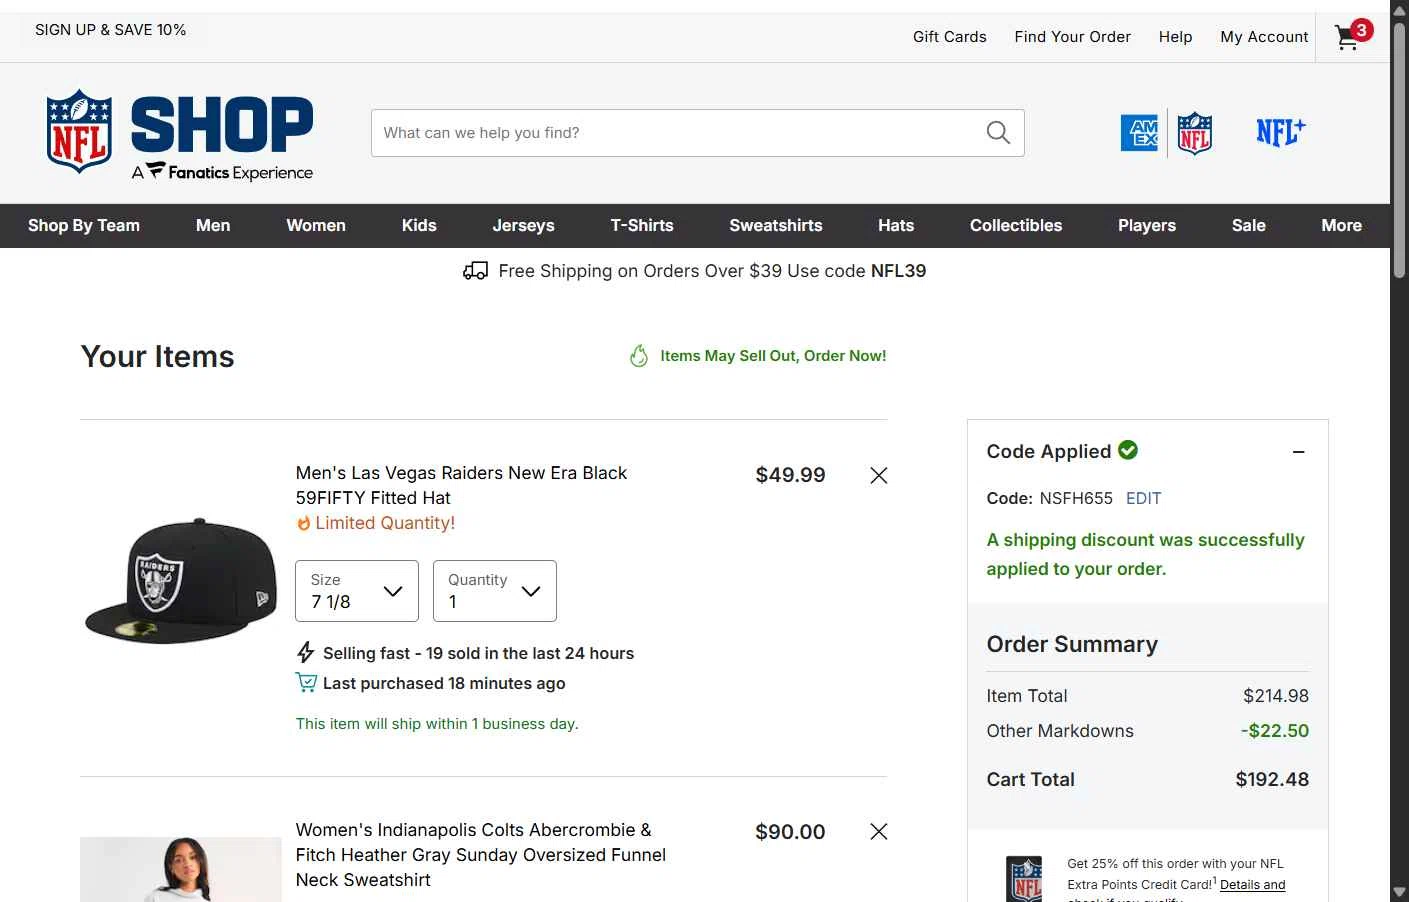Open the NFL+ logo link
Viewport: 1409px width, 902px height.
pyautogui.click(x=1281, y=132)
